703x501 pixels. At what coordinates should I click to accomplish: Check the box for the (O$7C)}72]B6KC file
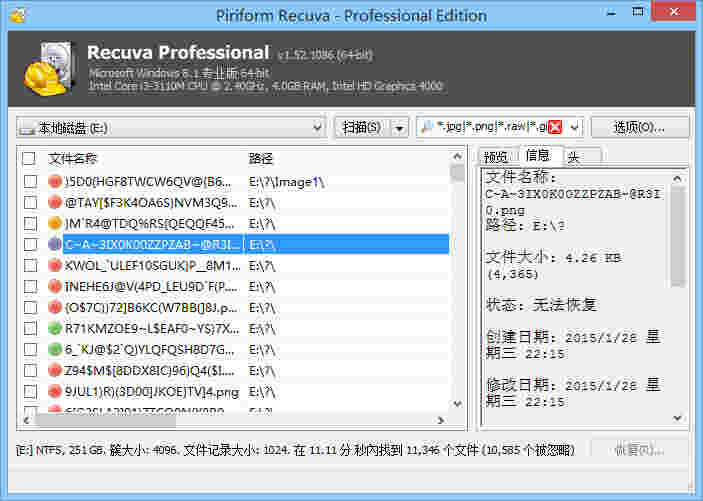[x=30, y=307]
